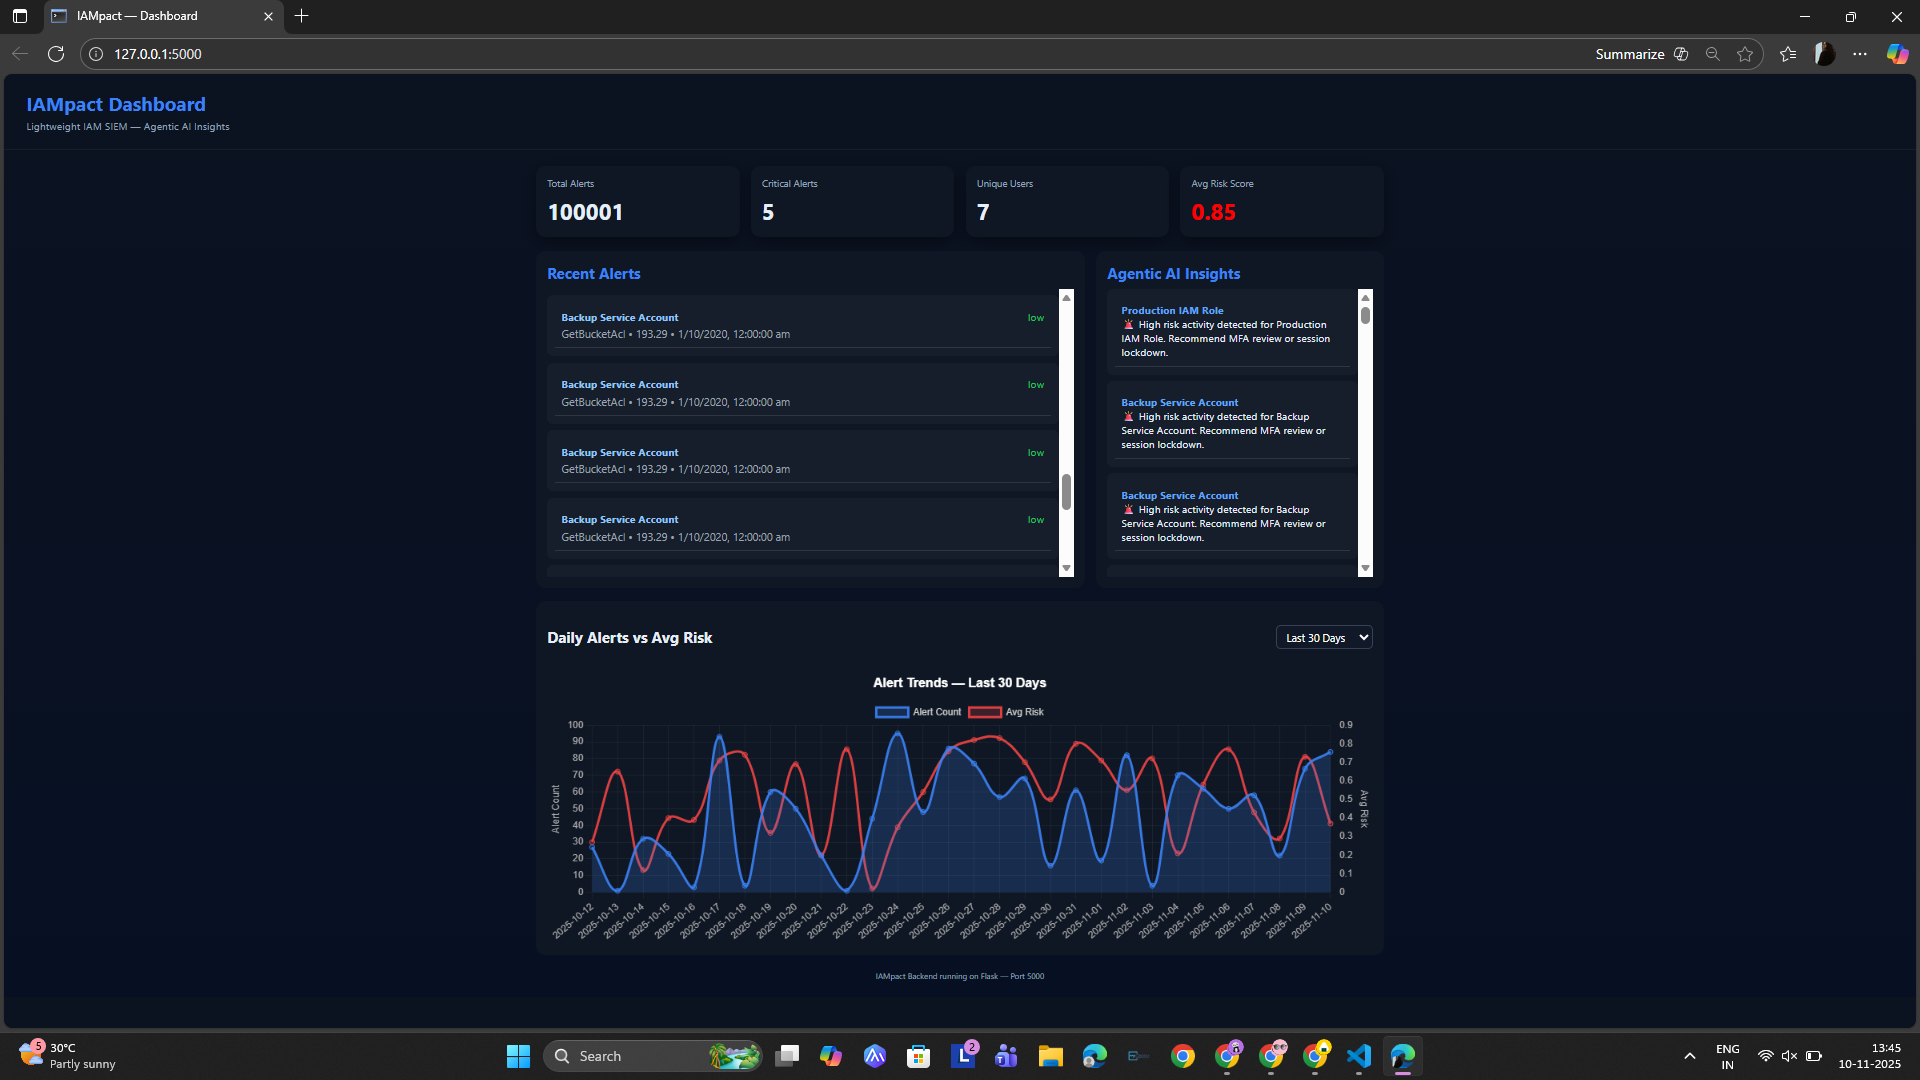Toggle Avg Risk legend on chart

(x=1007, y=712)
